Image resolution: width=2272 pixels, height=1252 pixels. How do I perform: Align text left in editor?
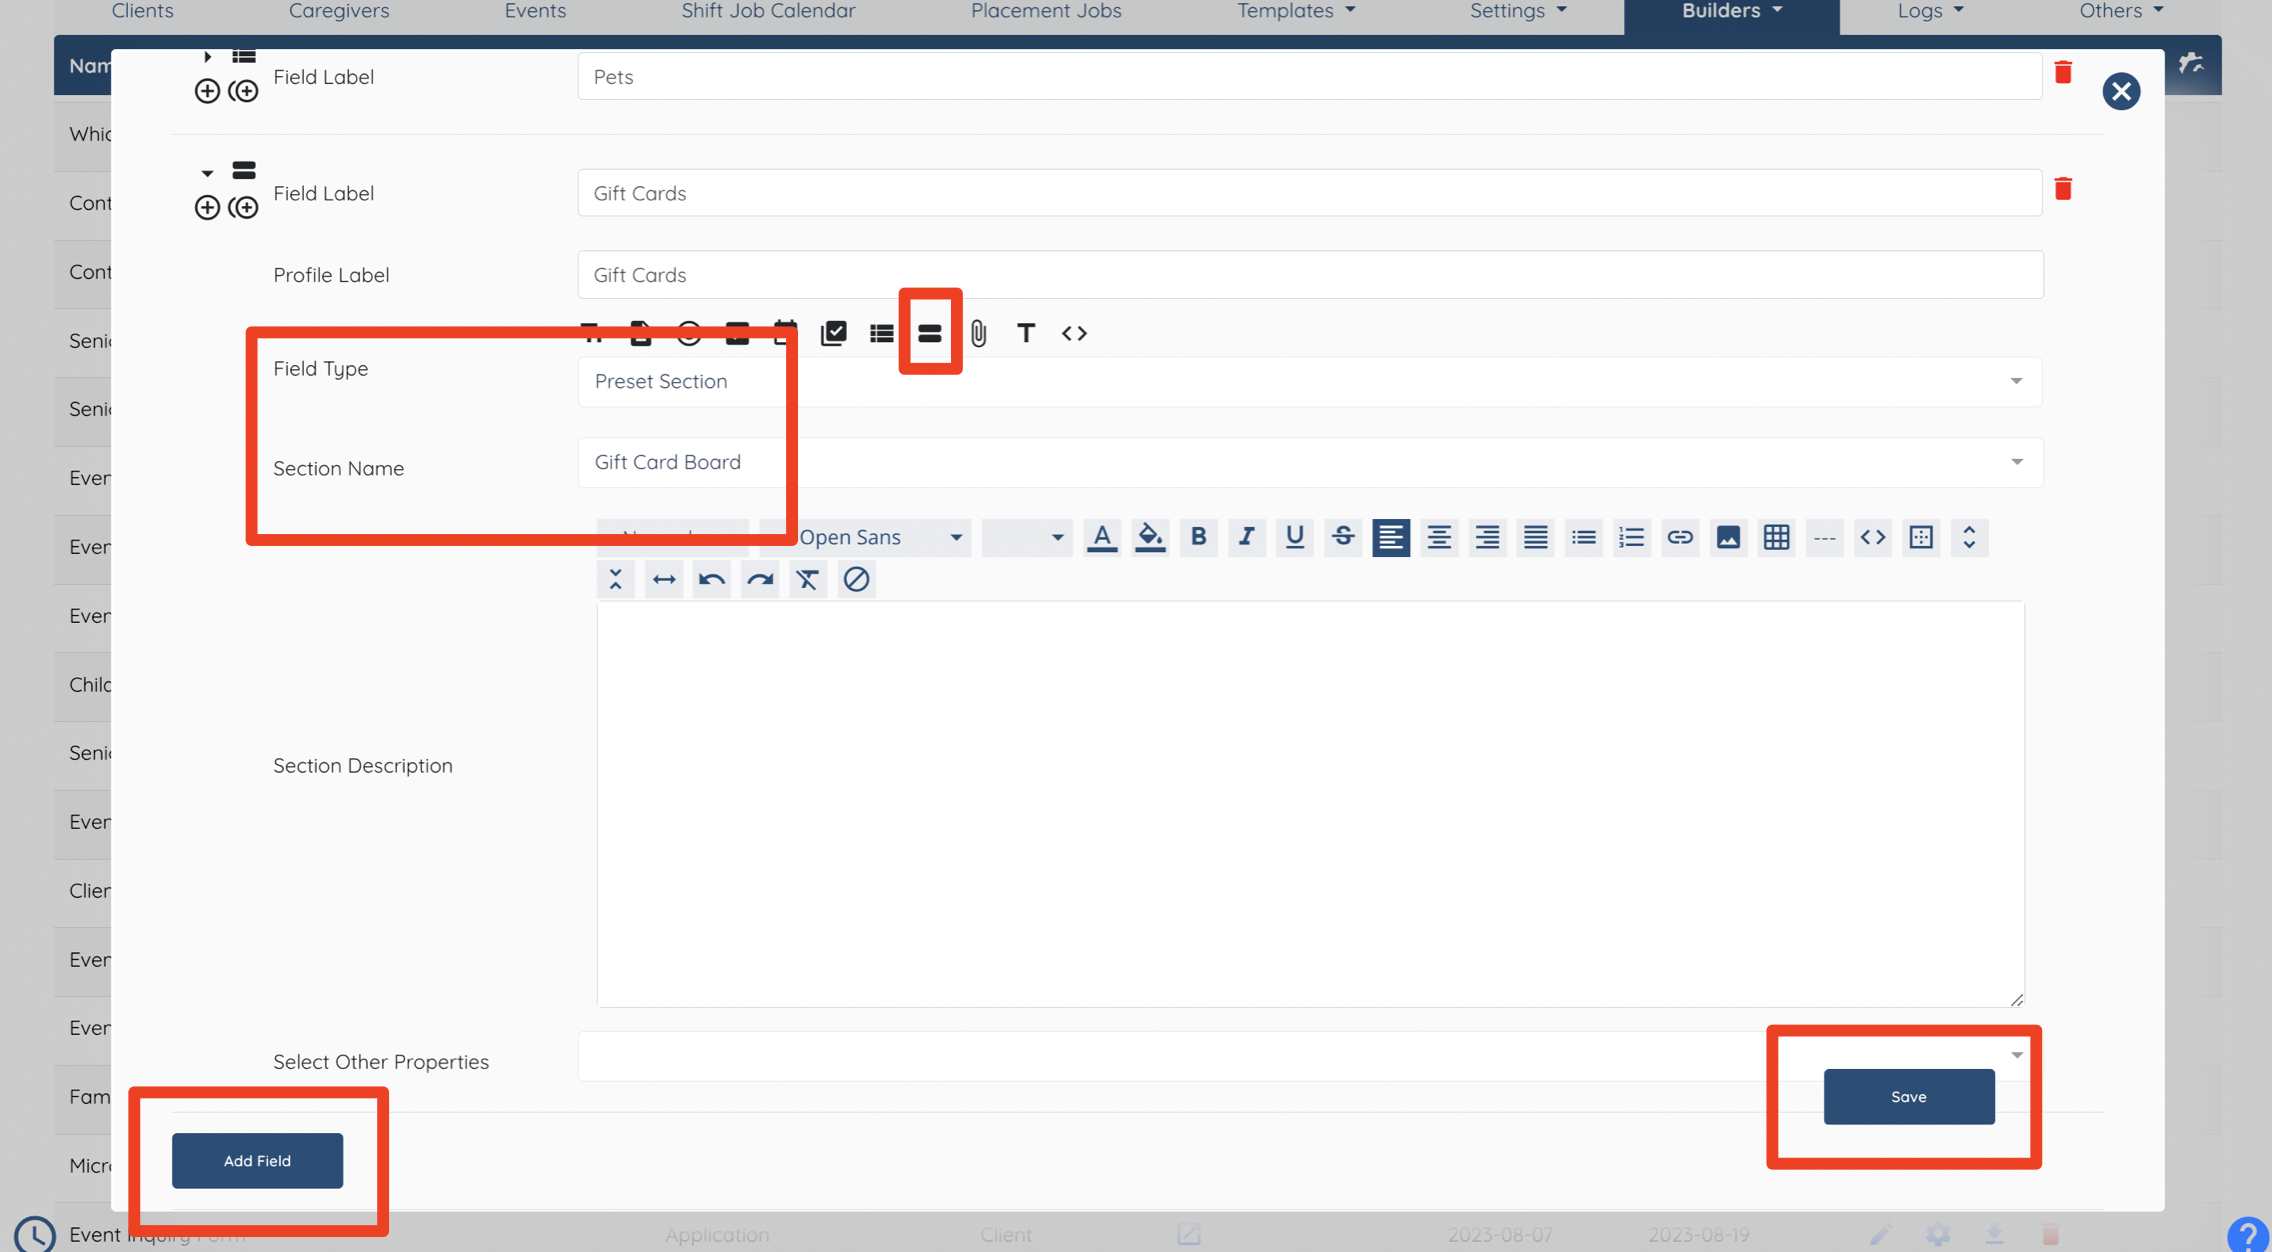[1391, 537]
